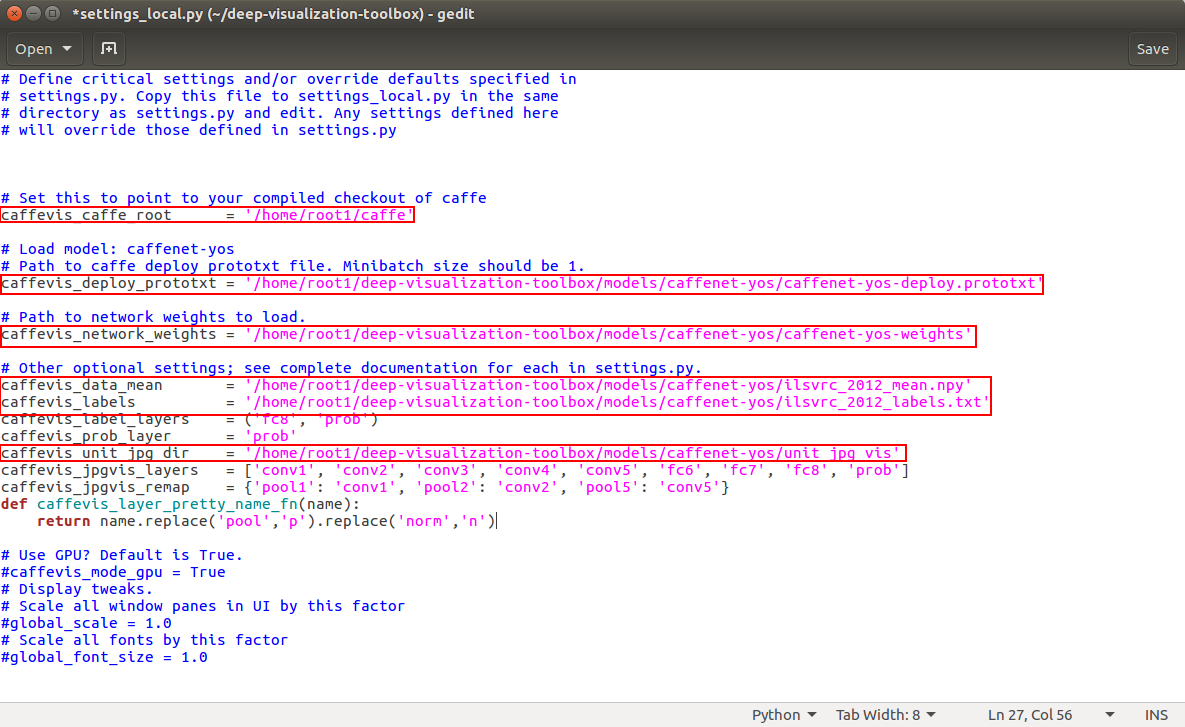Place cursor on the caffevis_caffe_root line
The width and height of the screenshot is (1185, 727).
point(200,215)
